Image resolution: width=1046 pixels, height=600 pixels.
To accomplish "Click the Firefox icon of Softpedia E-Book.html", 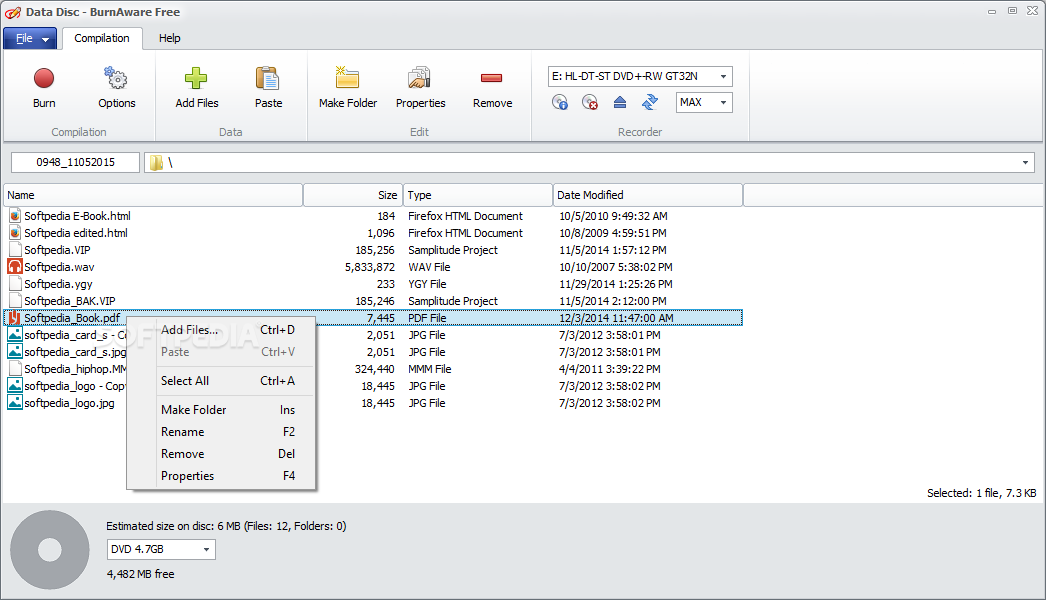I will coord(15,216).
